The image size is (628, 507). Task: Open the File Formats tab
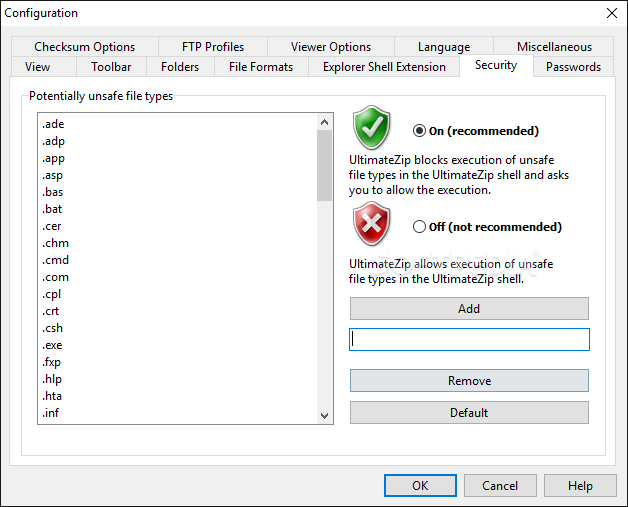pyautogui.click(x=261, y=66)
